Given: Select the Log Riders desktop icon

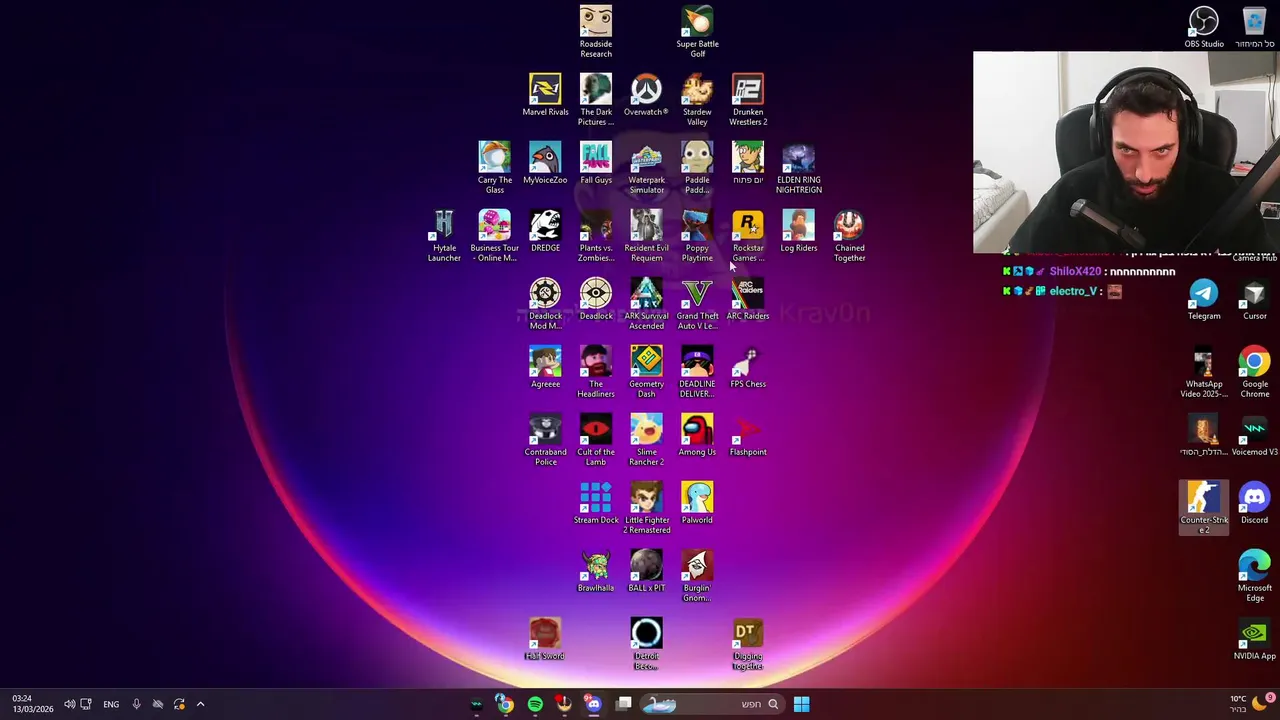Looking at the screenshot, I should (x=799, y=231).
